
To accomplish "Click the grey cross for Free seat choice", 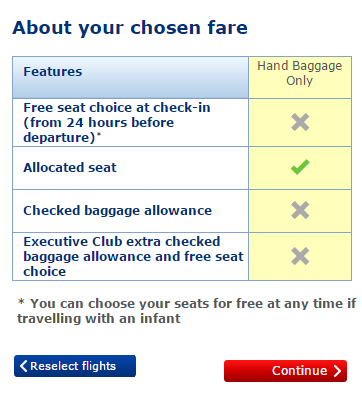I will coord(300,122).
